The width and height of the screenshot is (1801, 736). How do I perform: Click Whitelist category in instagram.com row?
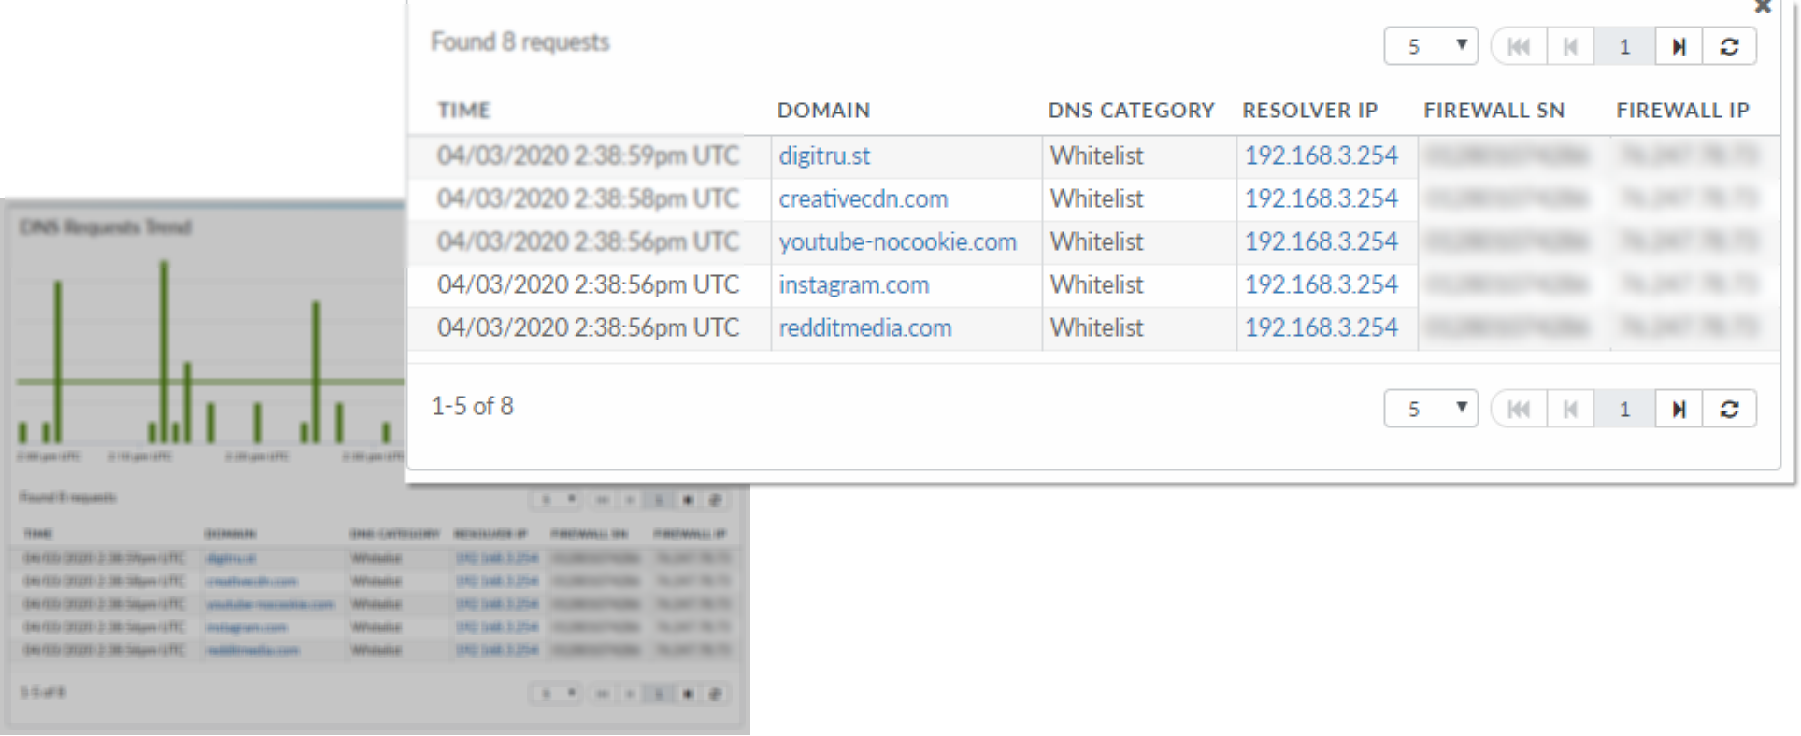pyautogui.click(x=1097, y=285)
